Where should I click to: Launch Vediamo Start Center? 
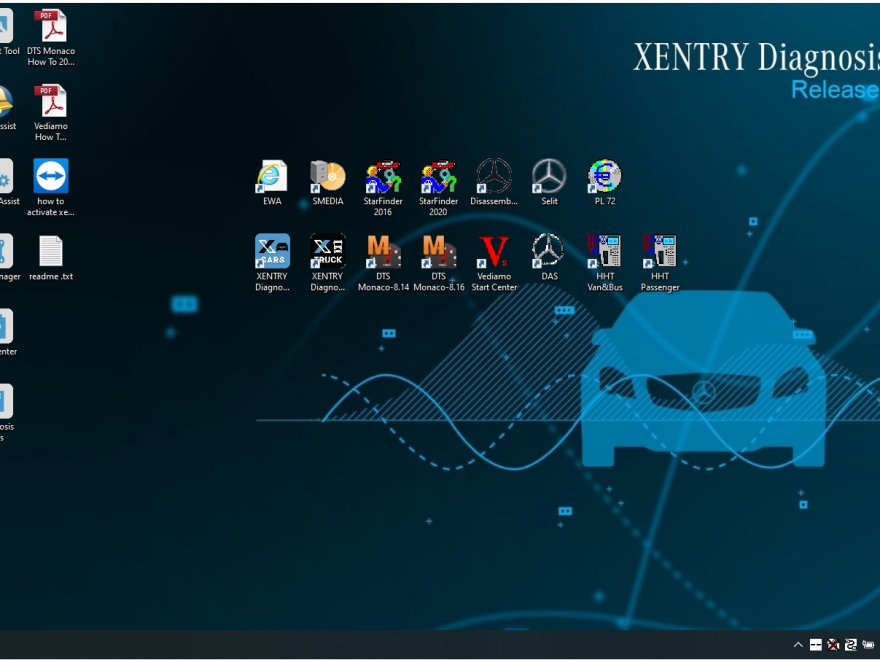(494, 263)
